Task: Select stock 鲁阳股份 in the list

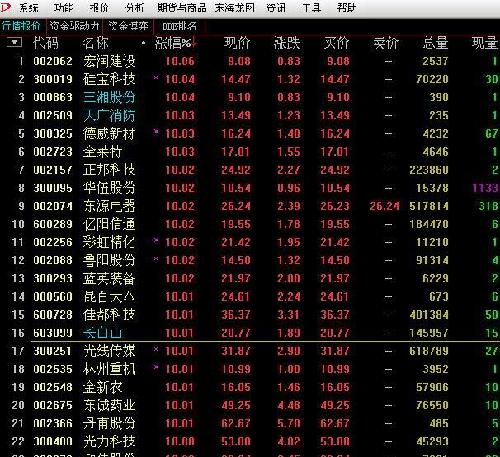Action: (109, 260)
